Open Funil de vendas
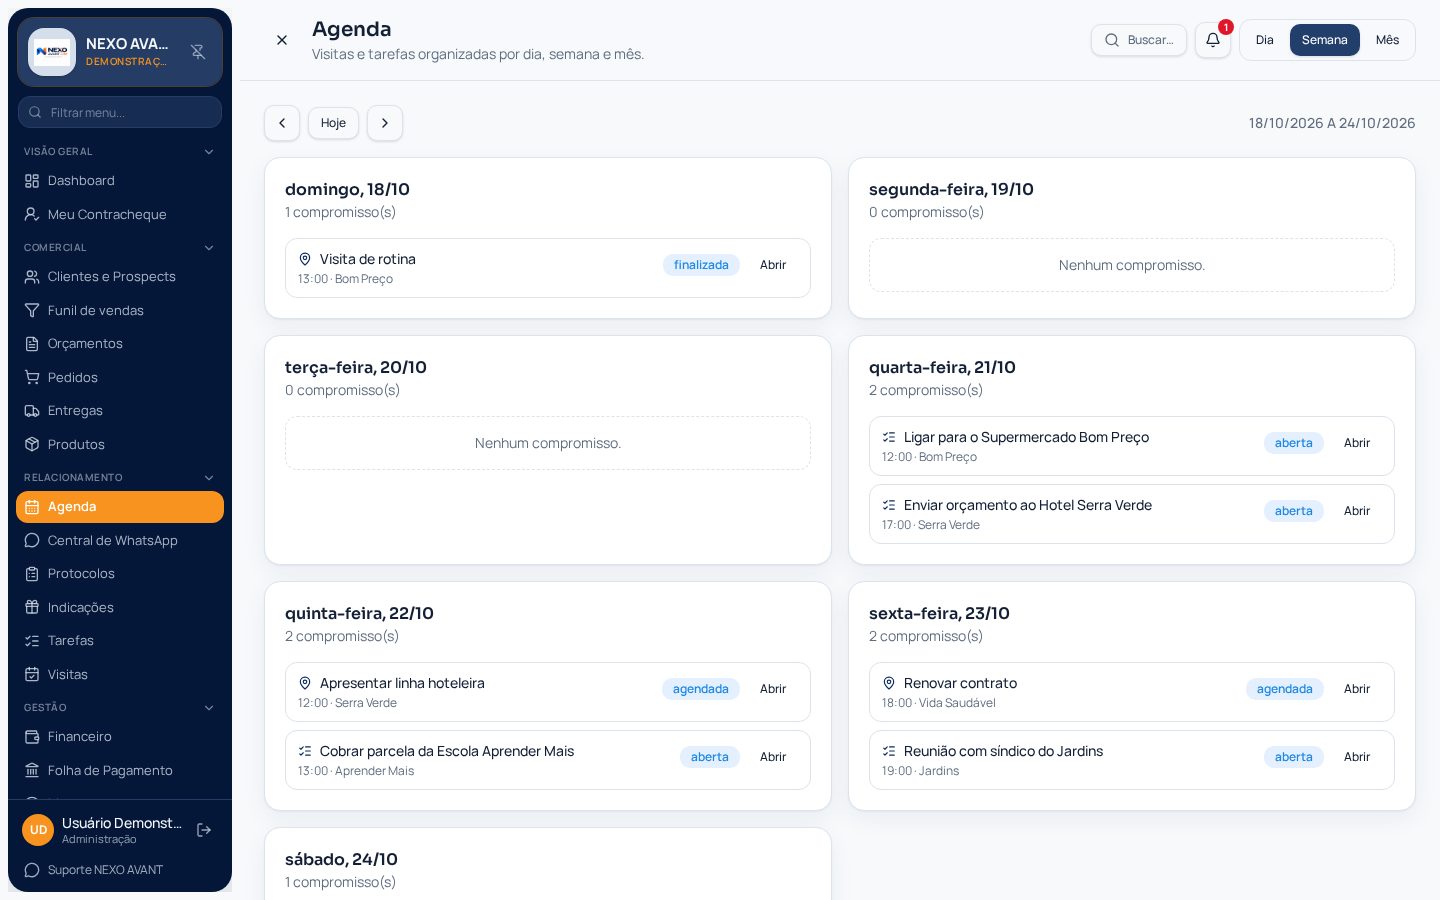The image size is (1440, 900). pyautogui.click(x=120, y=310)
